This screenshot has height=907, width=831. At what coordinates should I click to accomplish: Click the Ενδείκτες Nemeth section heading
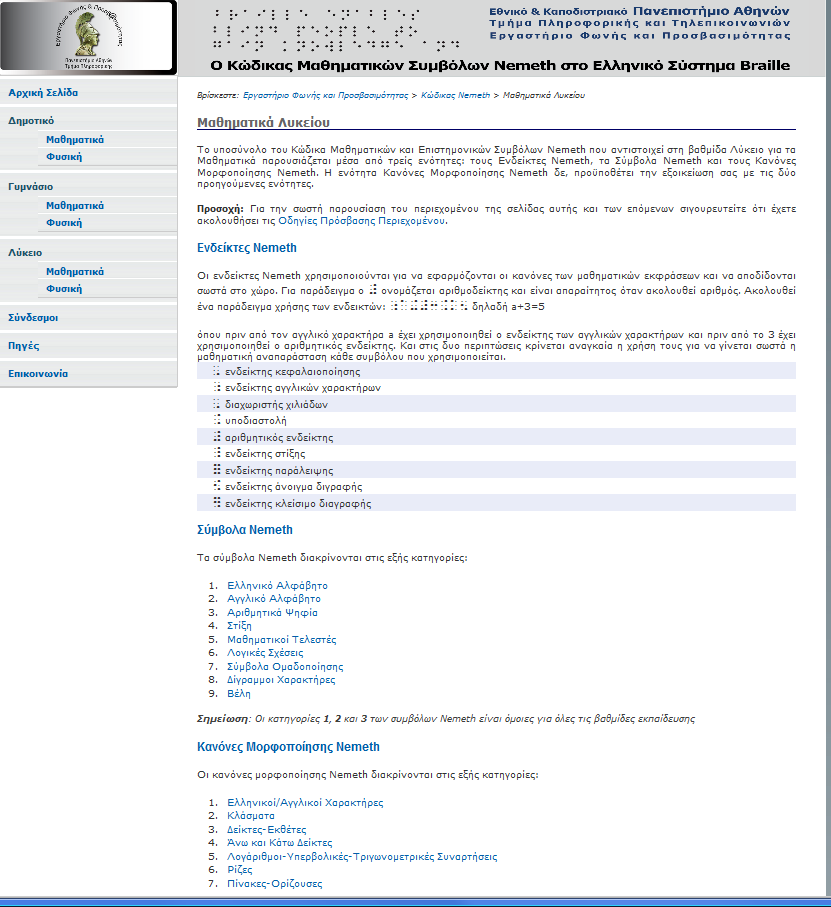click(x=247, y=248)
